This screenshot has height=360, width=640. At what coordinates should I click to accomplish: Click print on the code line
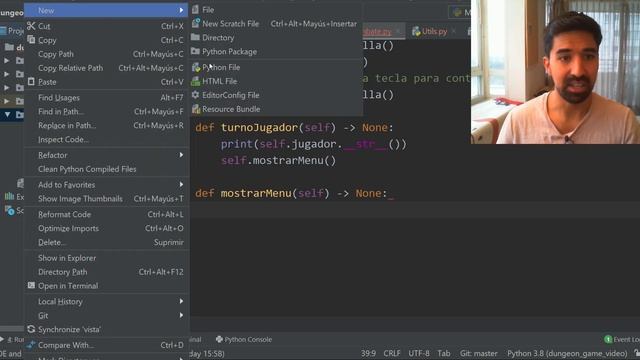click(237, 144)
